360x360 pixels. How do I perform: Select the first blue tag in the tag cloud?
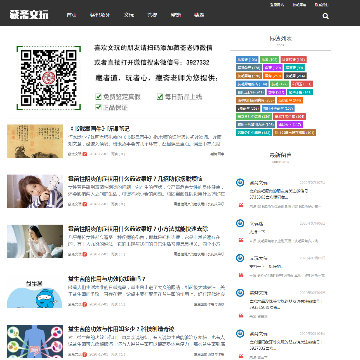pyautogui.click(x=247, y=59)
